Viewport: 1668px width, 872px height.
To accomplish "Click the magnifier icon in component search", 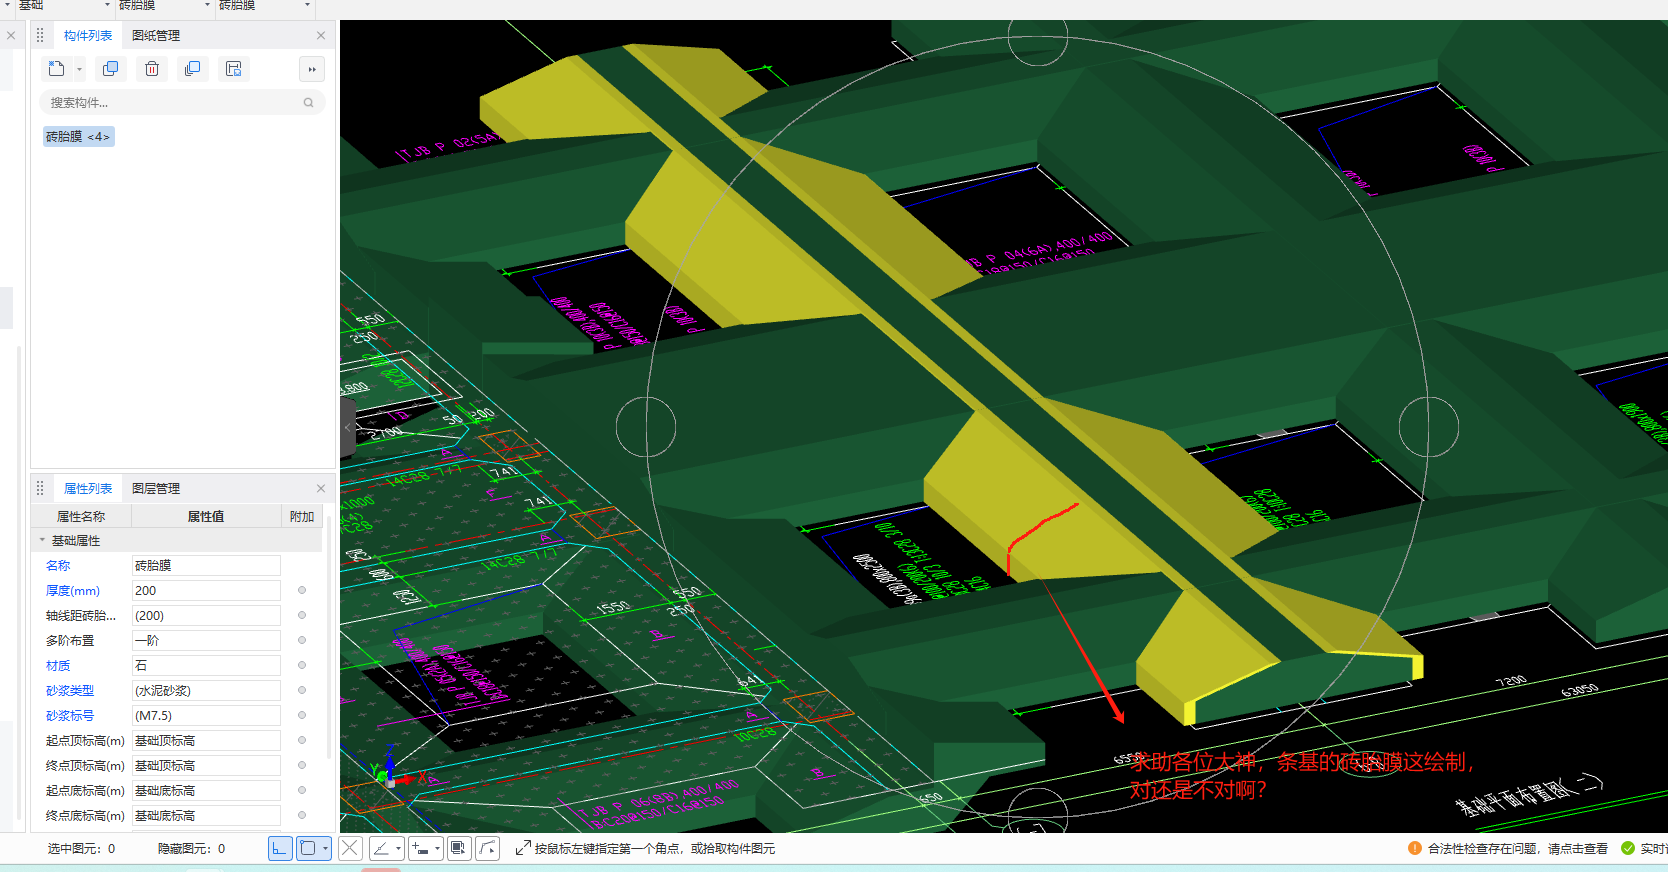I will [x=308, y=103].
